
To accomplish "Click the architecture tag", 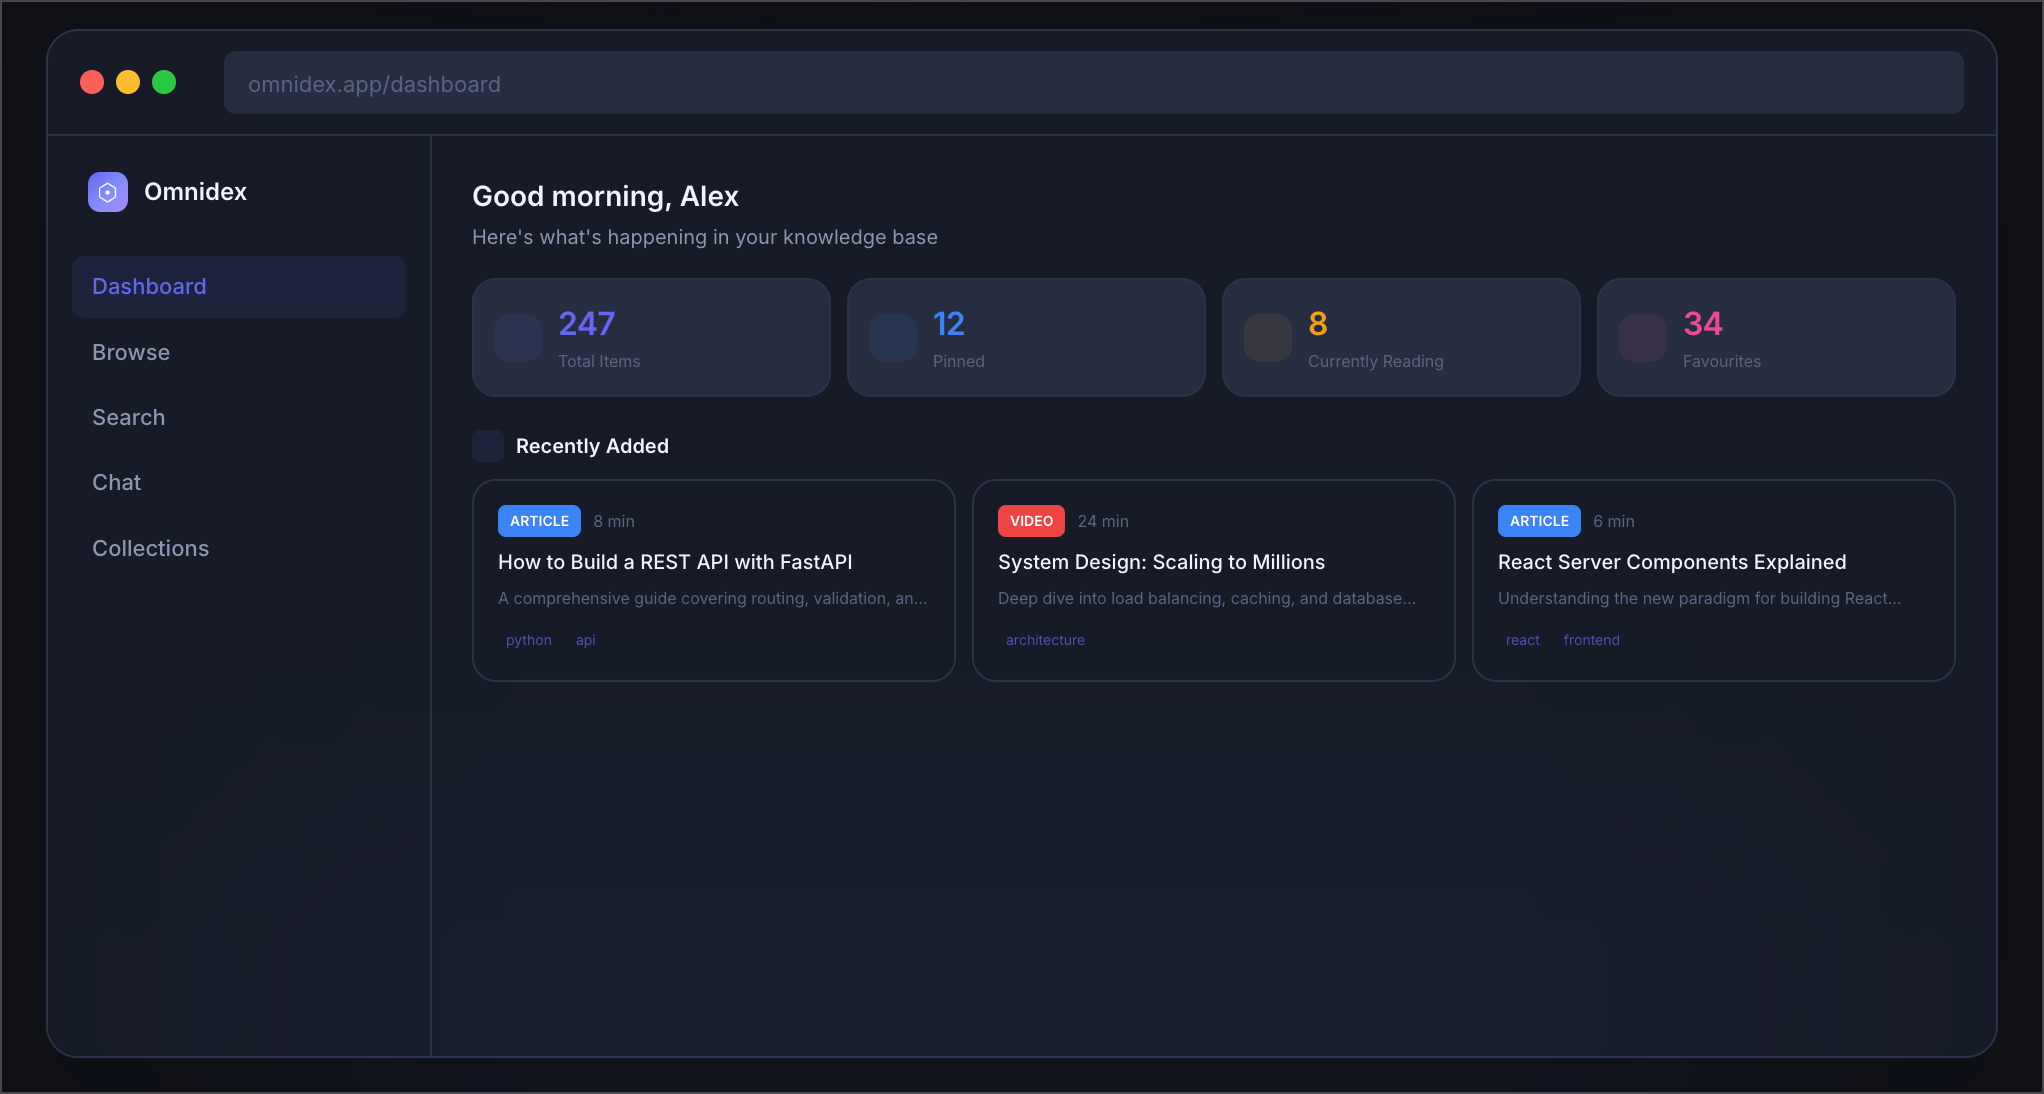I will tap(1044, 640).
